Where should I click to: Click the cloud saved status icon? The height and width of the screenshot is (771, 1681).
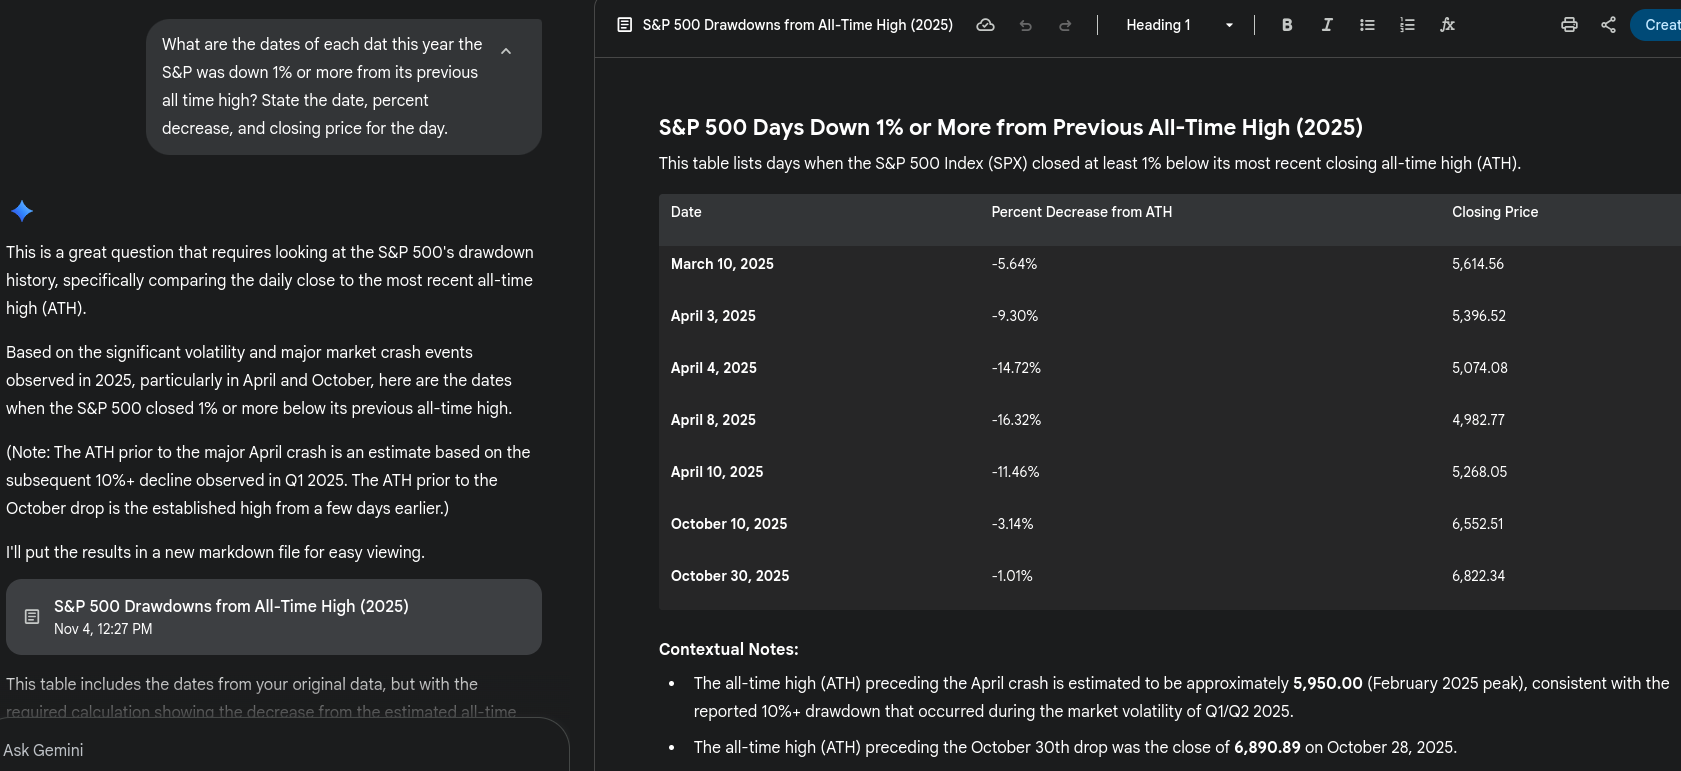pyautogui.click(x=985, y=25)
